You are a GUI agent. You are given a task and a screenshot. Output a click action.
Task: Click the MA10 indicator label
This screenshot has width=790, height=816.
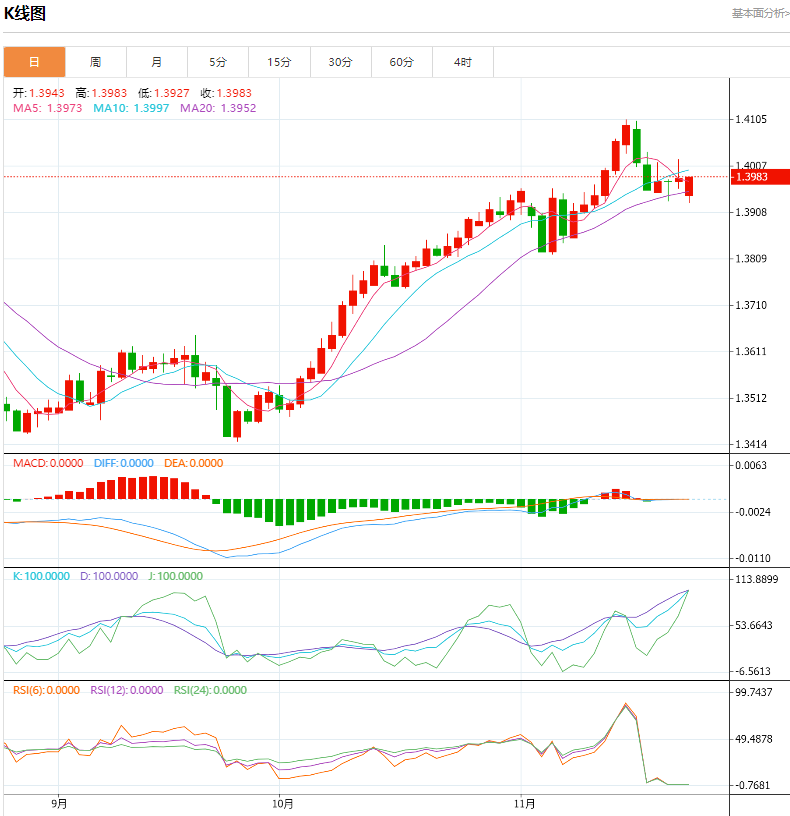pyautogui.click(x=131, y=108)
